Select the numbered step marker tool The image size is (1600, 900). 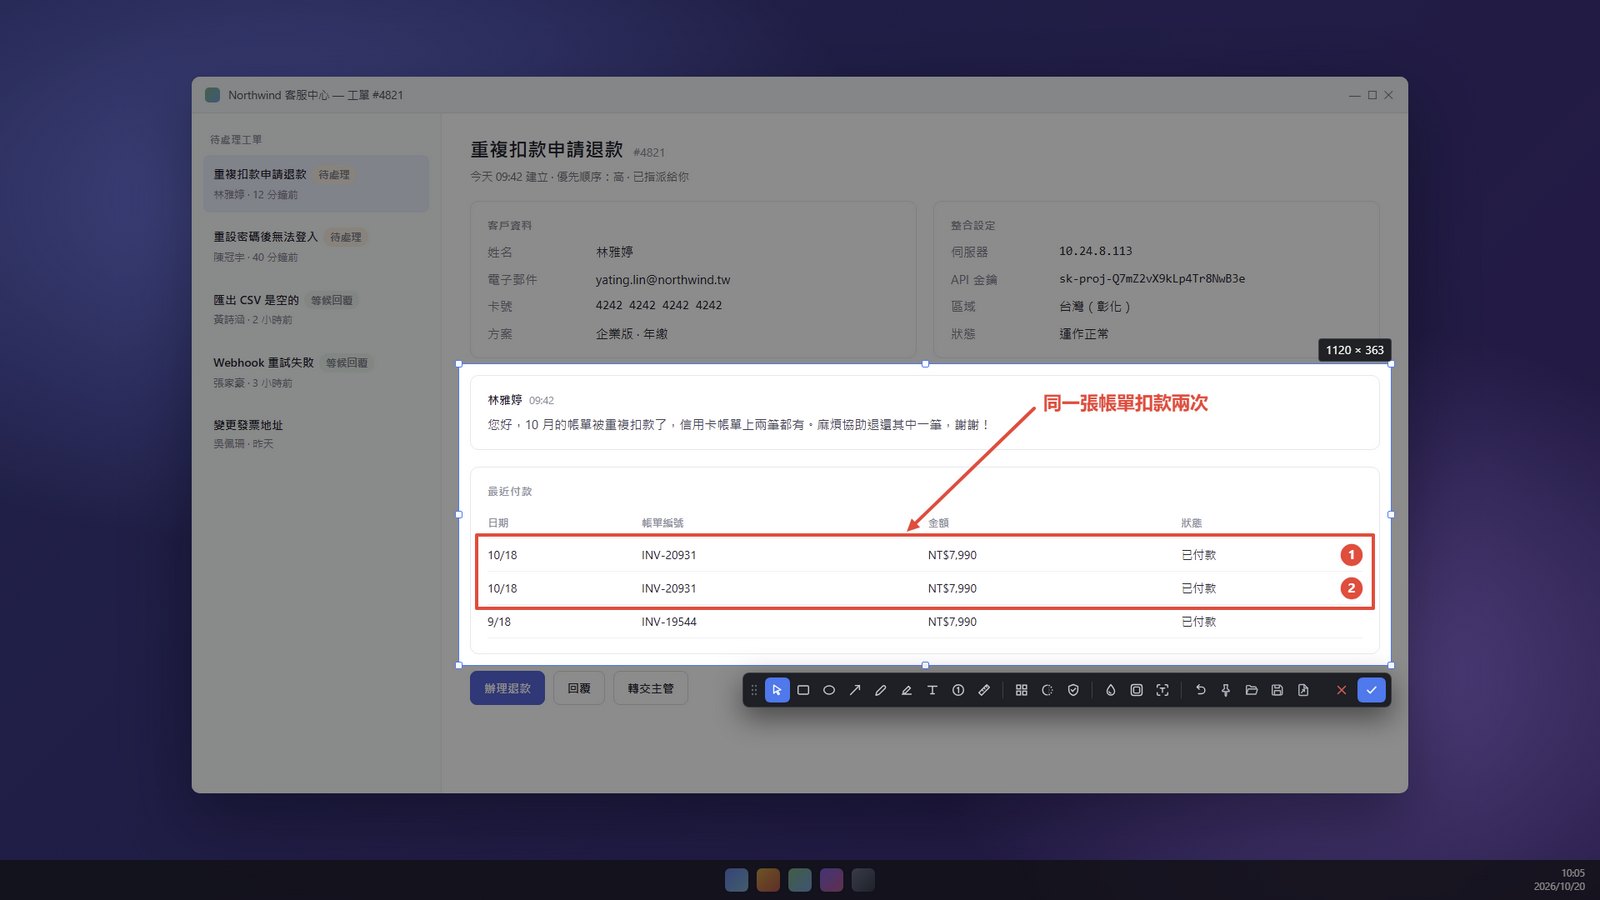point(958,690)
